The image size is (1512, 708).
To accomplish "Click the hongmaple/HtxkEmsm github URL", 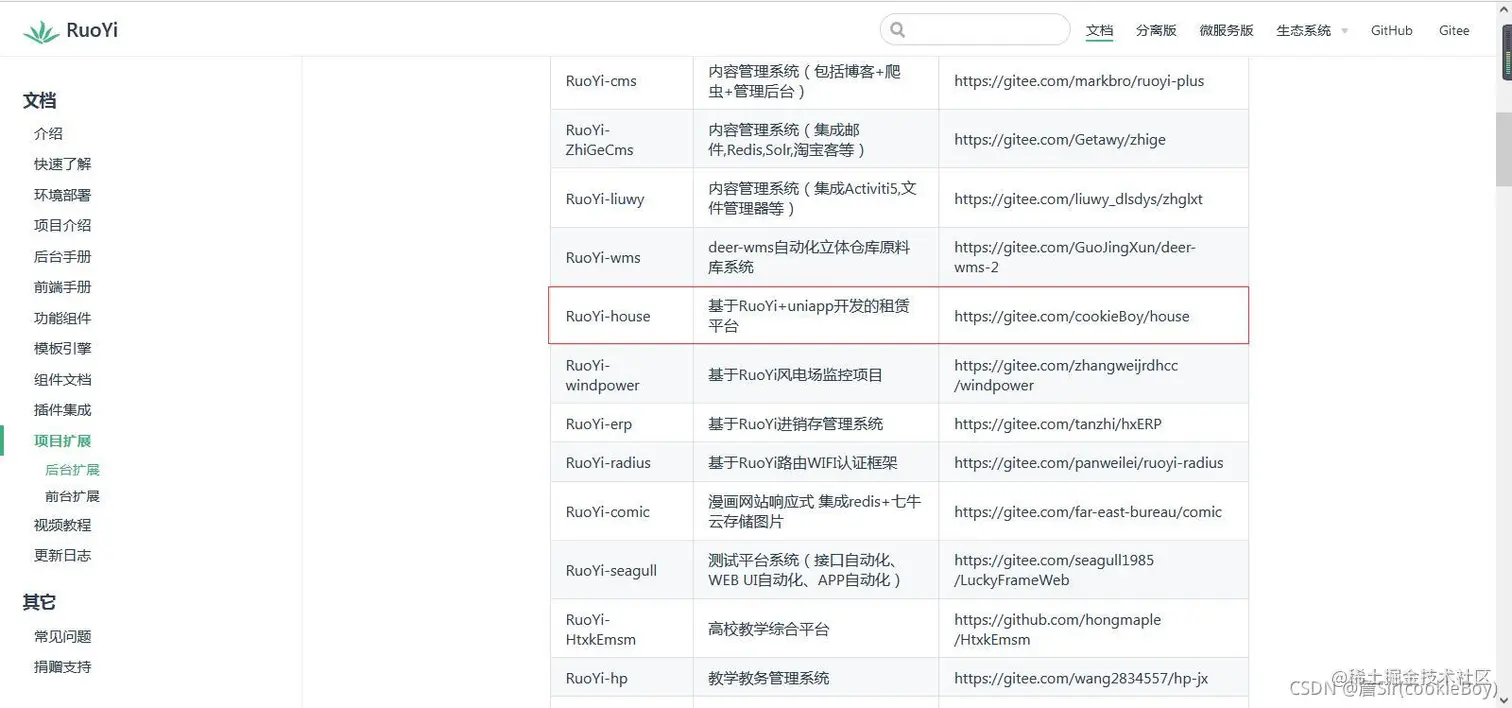I will point(1058,629).
